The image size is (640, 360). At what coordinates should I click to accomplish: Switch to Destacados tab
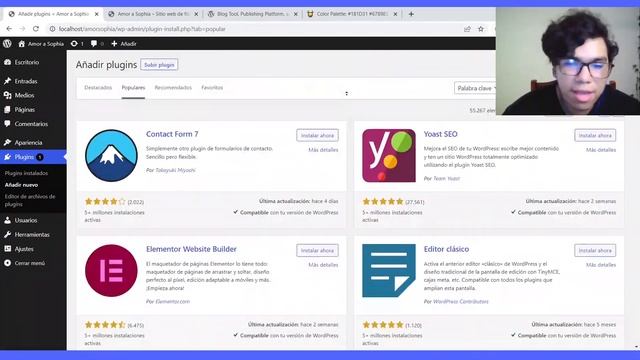click(98, 88)
